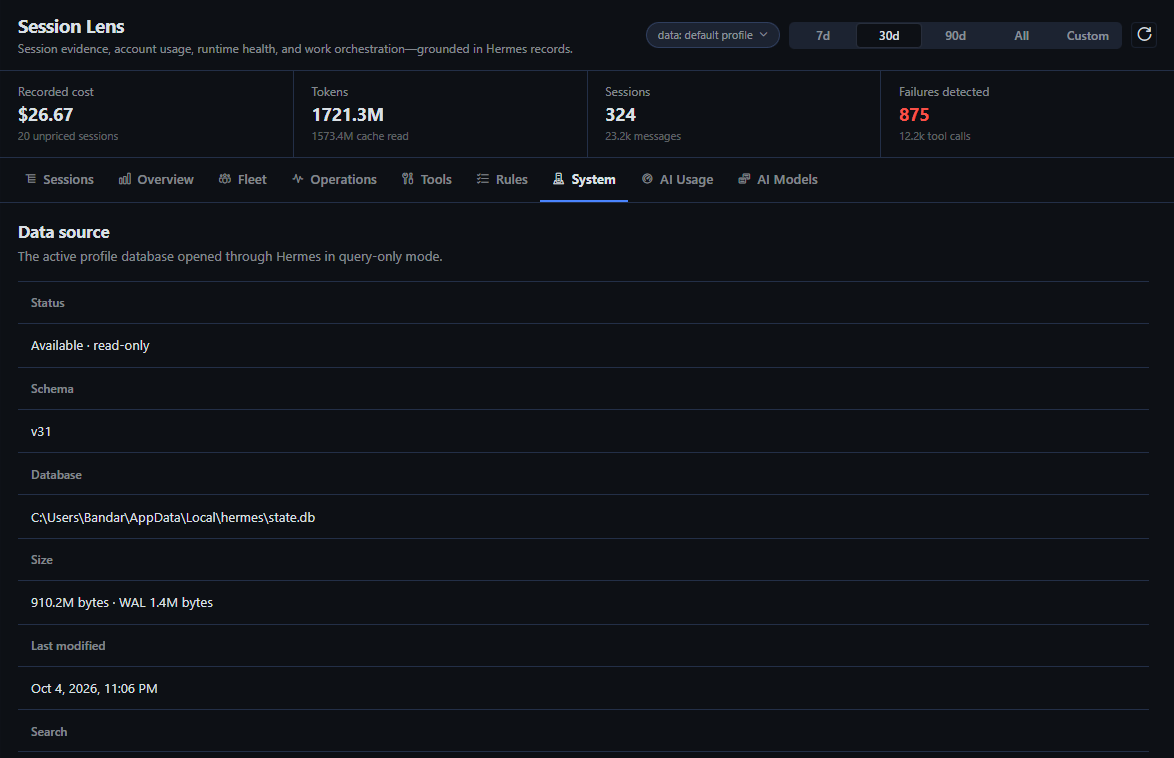This screenshot has width=1174, height=758.
Task: Click the Overview bar chart icon
Action: (125, 178)
